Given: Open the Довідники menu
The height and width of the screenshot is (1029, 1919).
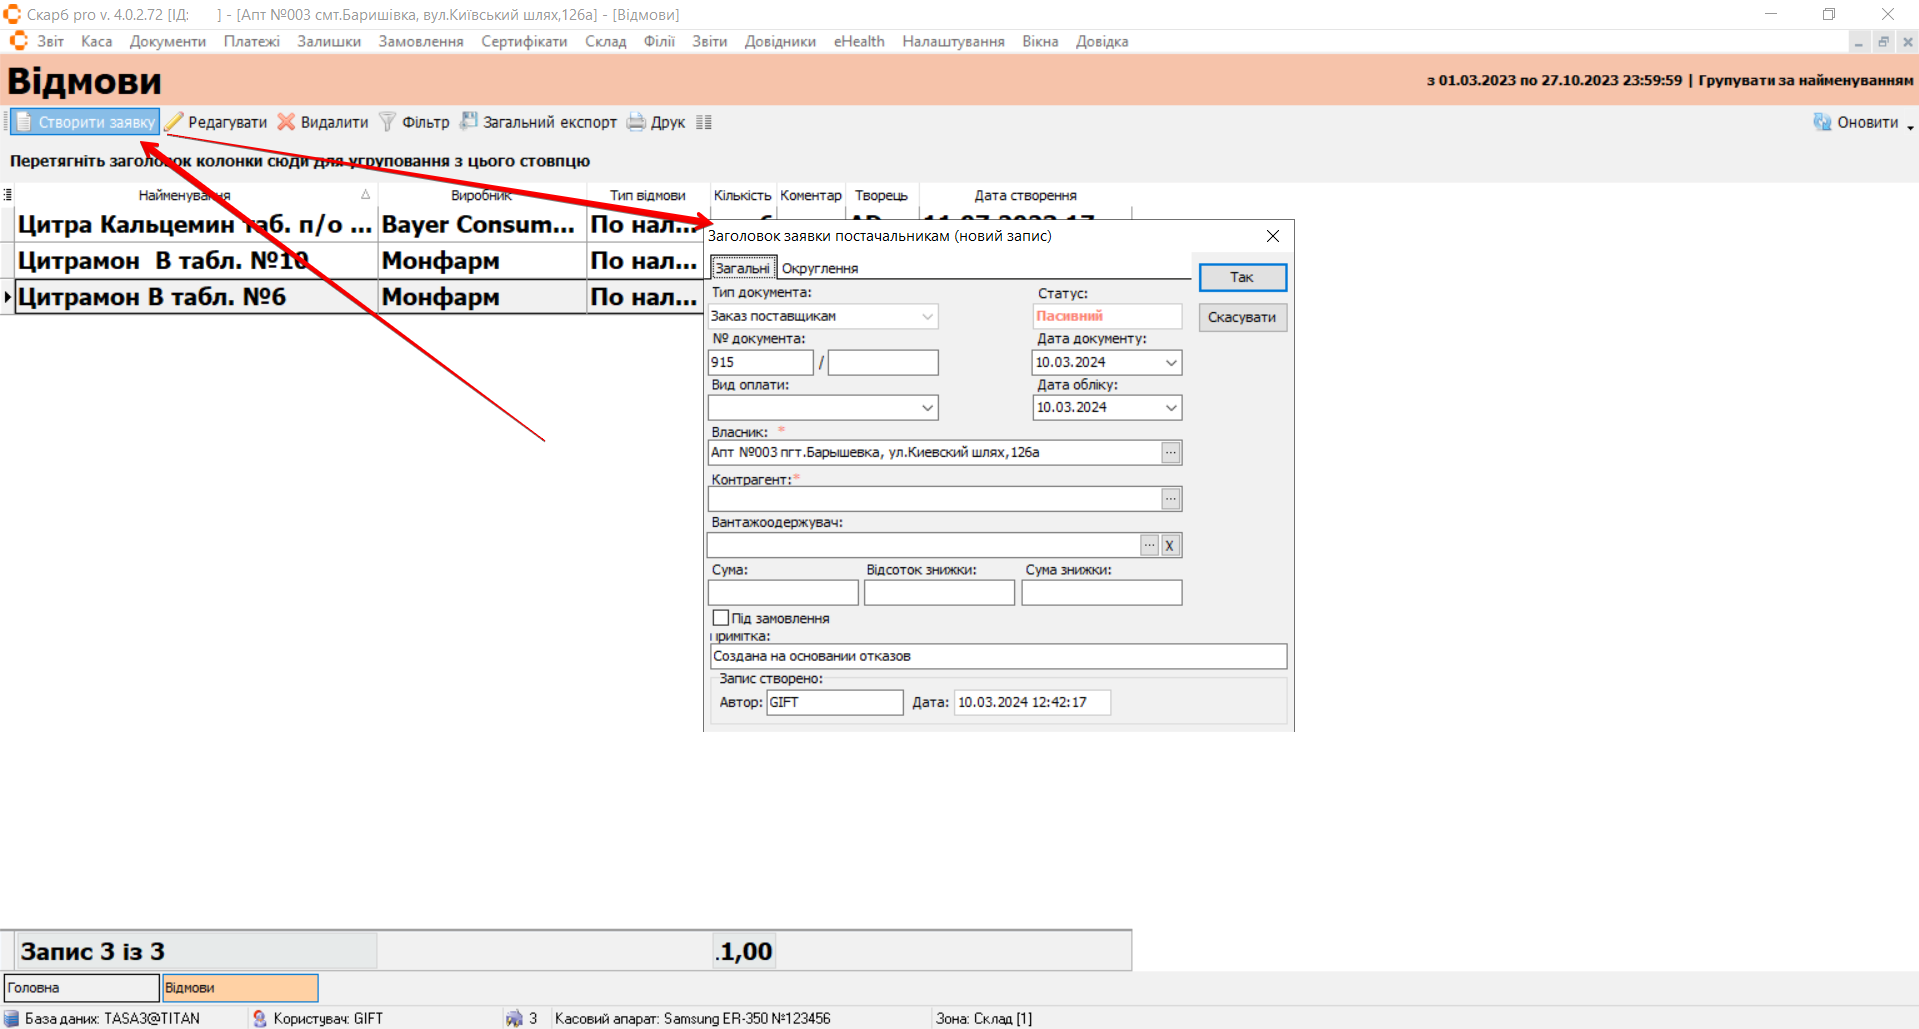Looking at the screenshot, I should 779,41.
